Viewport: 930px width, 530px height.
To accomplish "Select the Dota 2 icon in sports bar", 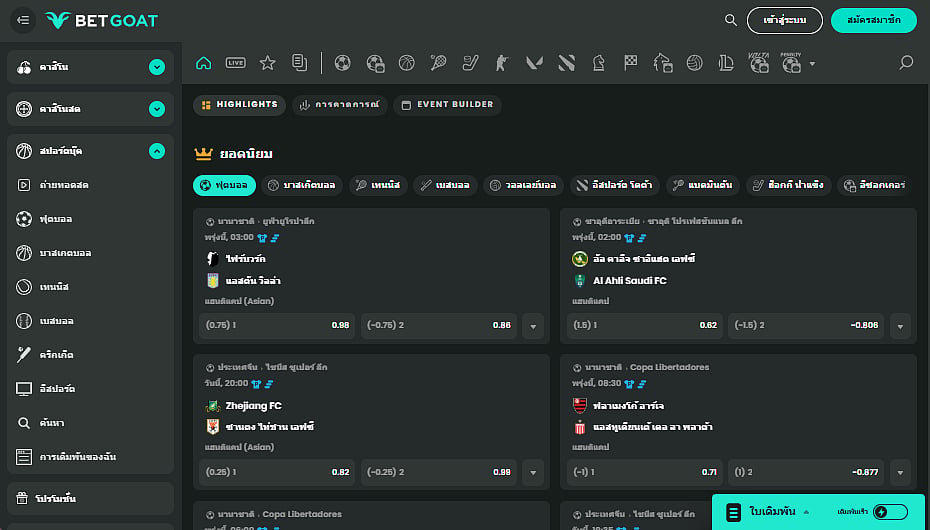I will coord(566,63).
